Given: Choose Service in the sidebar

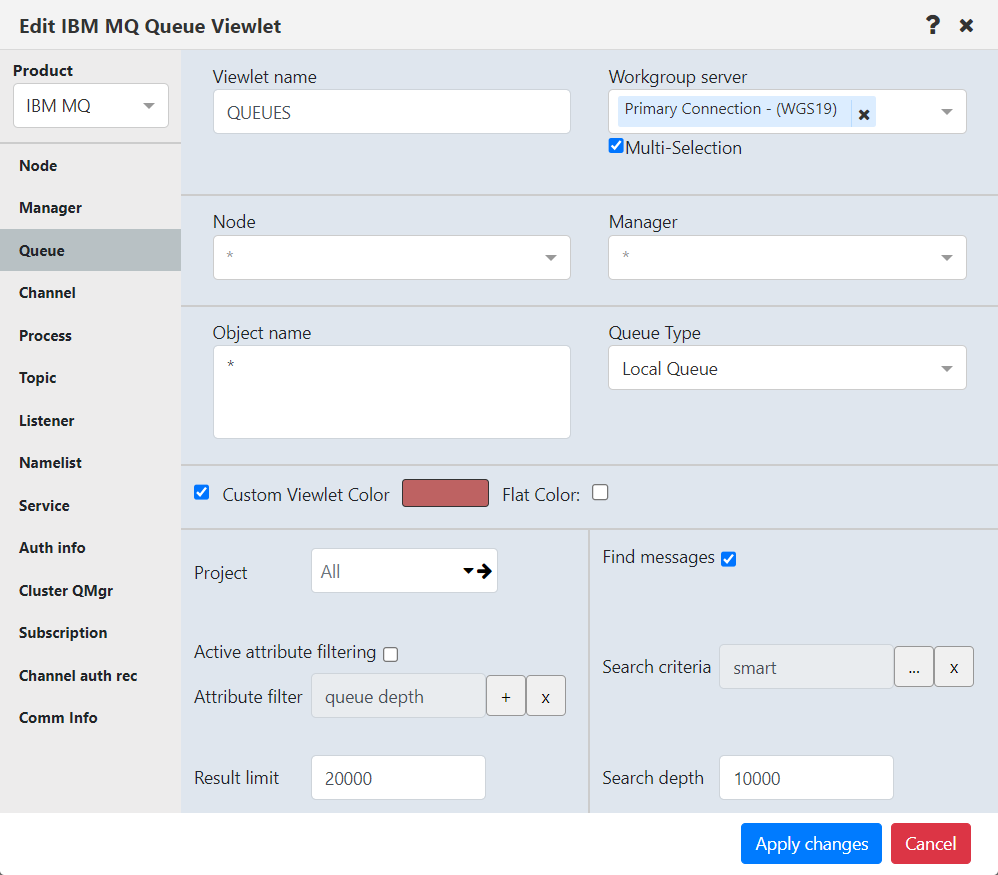Looking at the screenshot, I should pyautogui.click(x=90, y=505).
